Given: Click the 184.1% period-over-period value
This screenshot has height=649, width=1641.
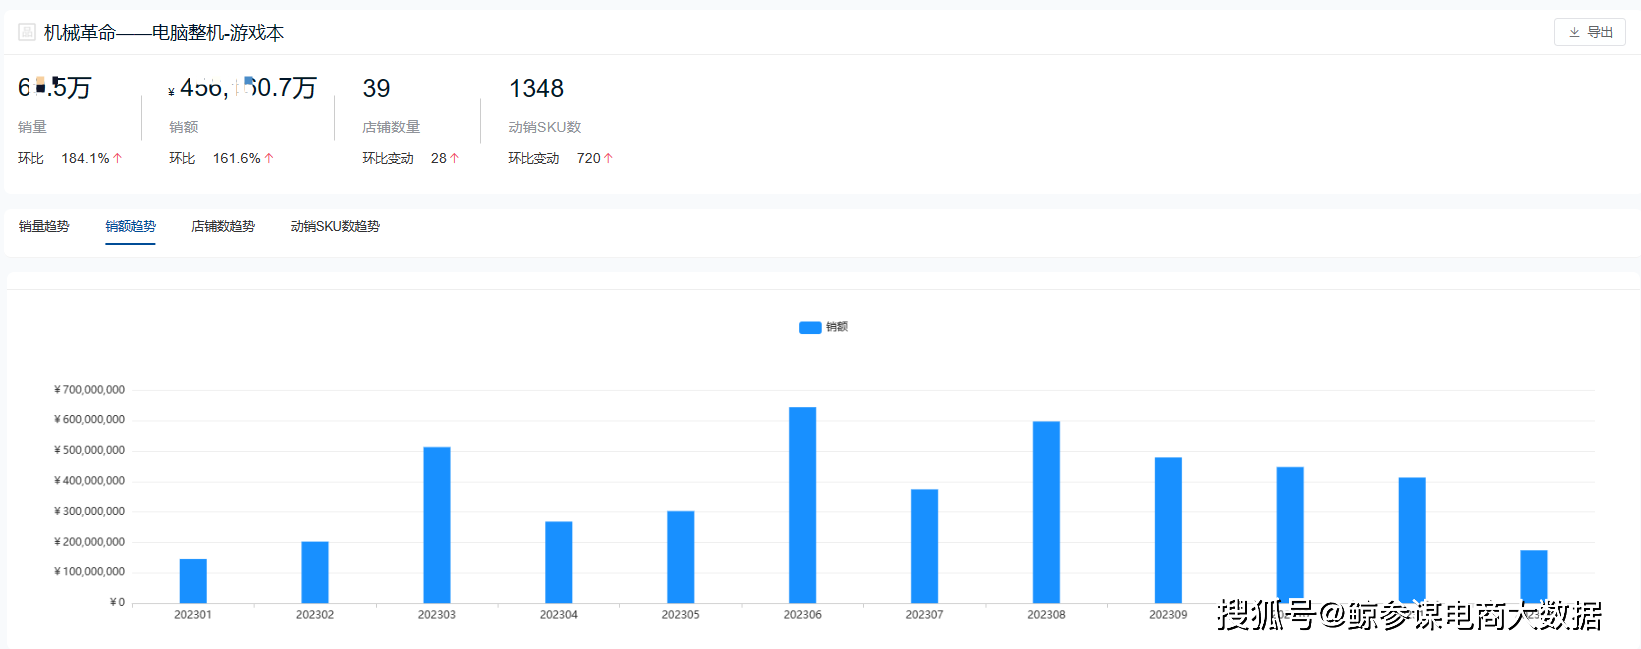Looking at the screenshot, I should 85,158.
